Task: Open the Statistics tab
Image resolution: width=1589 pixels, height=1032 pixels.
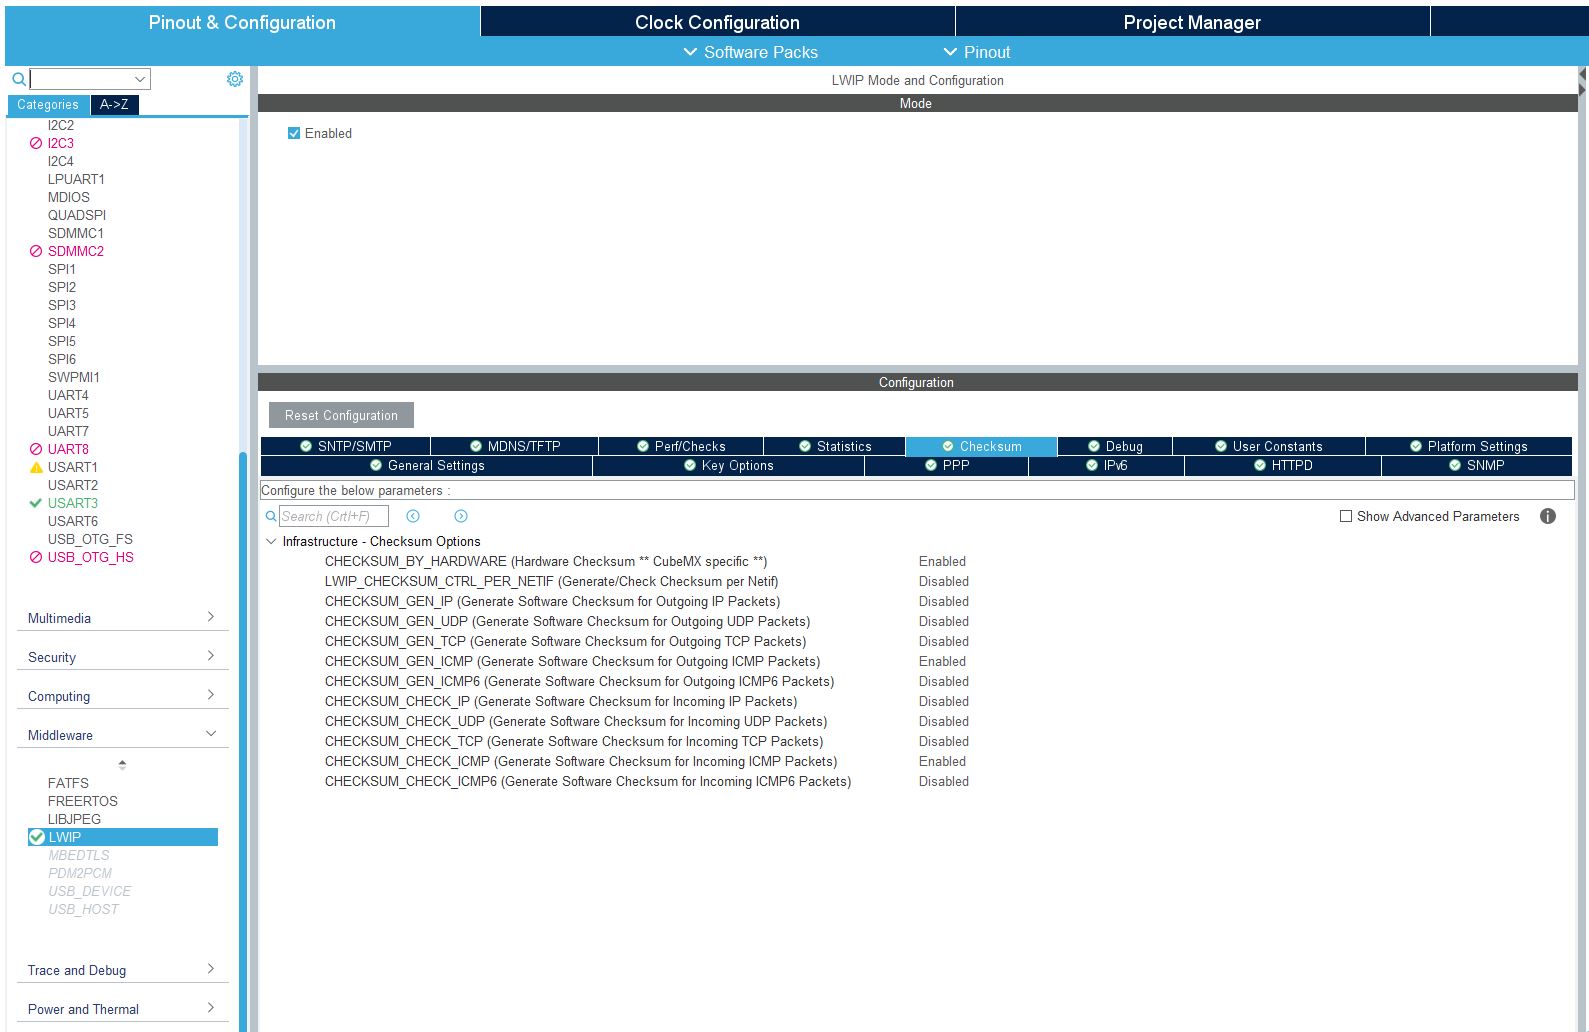Action: [x=834, y=446]
